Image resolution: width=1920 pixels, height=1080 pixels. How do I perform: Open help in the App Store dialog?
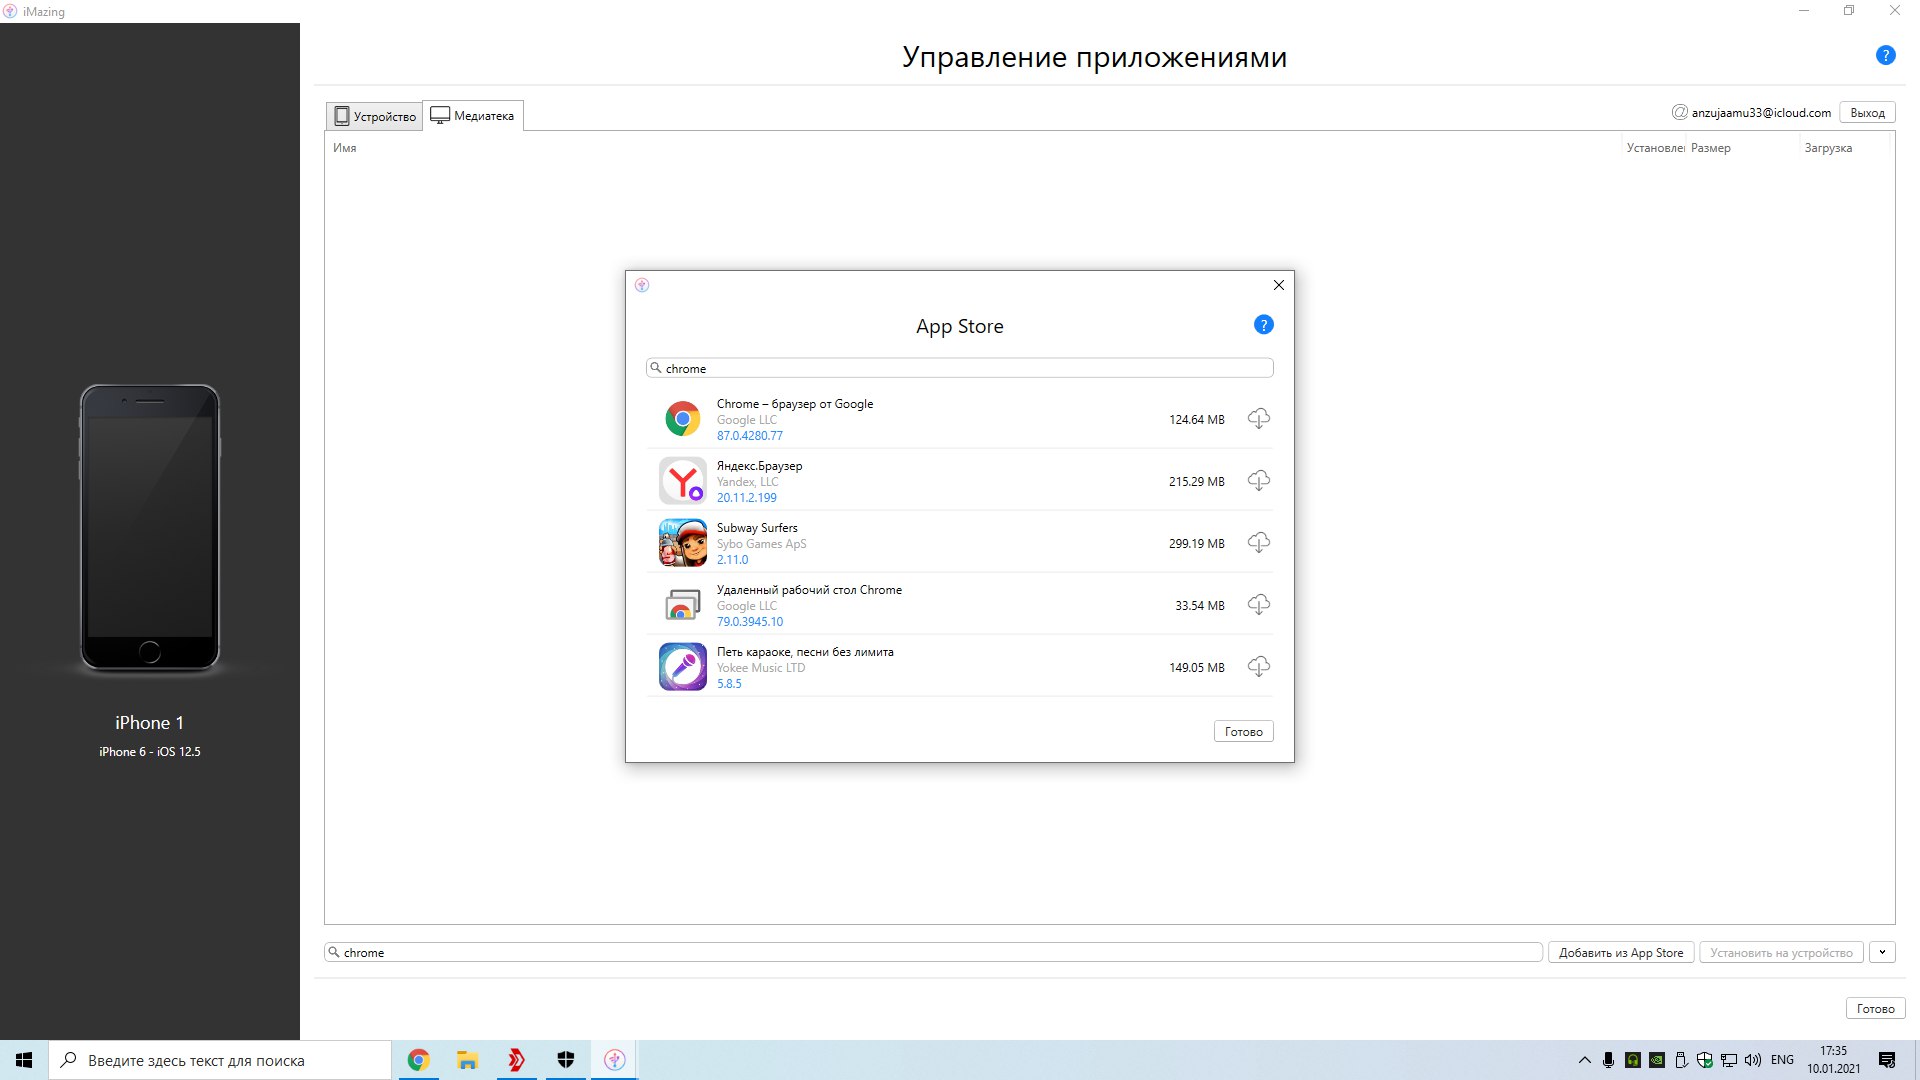click(x=1263, y=325)
